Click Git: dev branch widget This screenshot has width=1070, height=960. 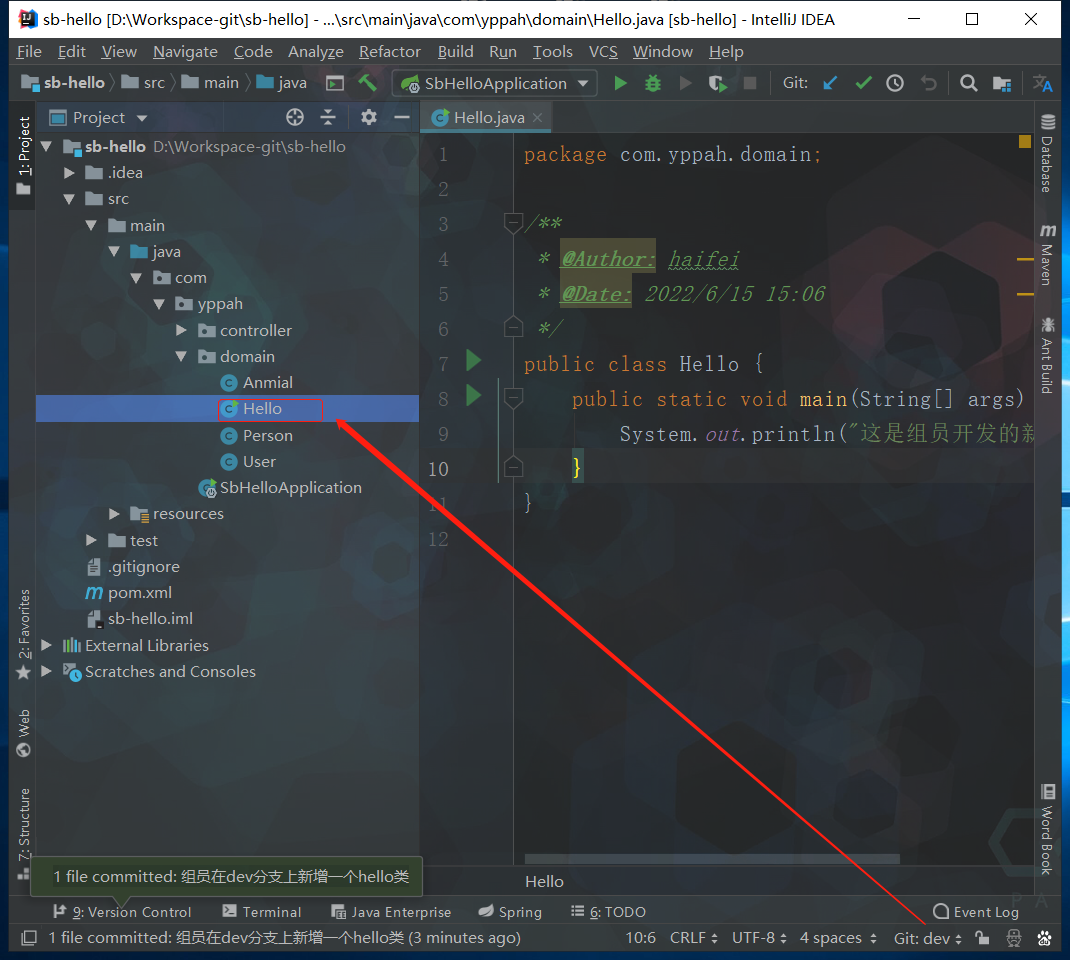(927, 938)
